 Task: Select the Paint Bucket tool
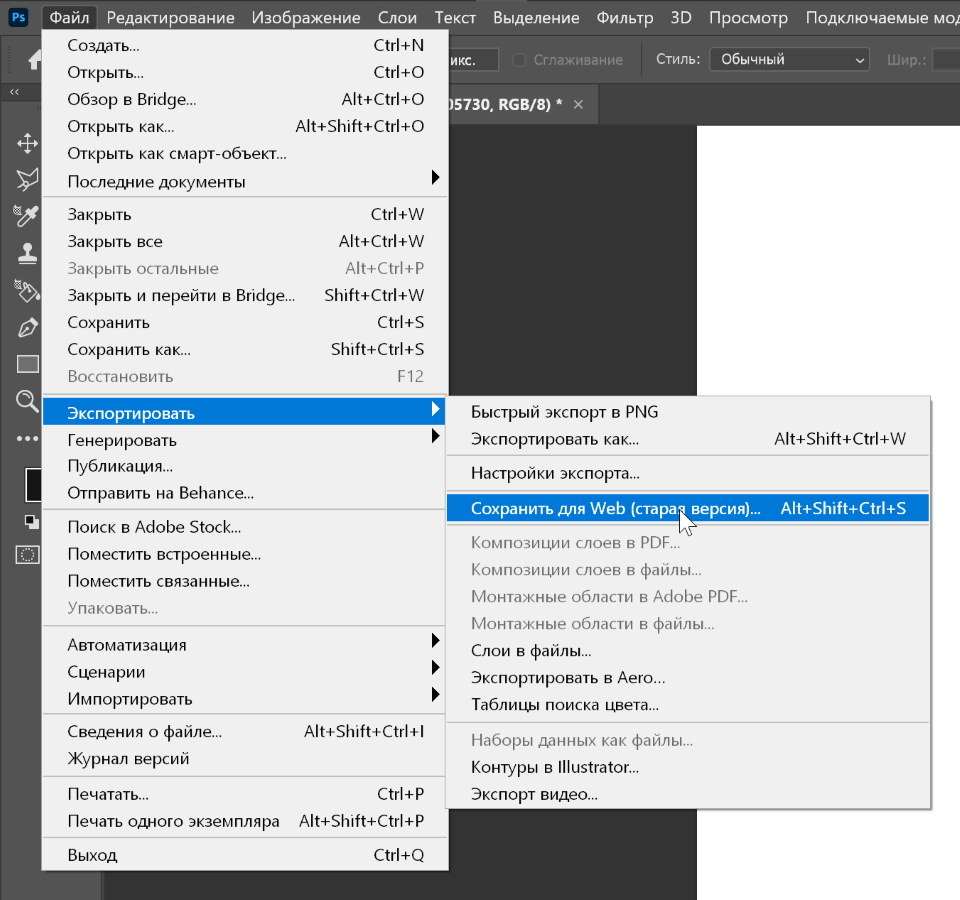27,290
